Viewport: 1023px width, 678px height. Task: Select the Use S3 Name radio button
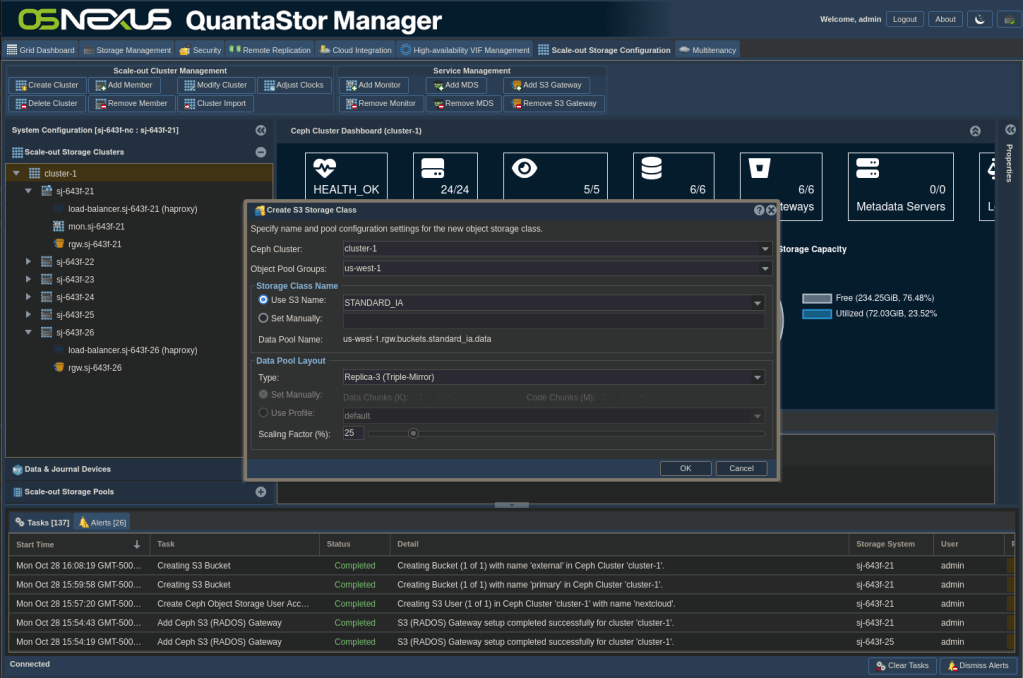264,300
